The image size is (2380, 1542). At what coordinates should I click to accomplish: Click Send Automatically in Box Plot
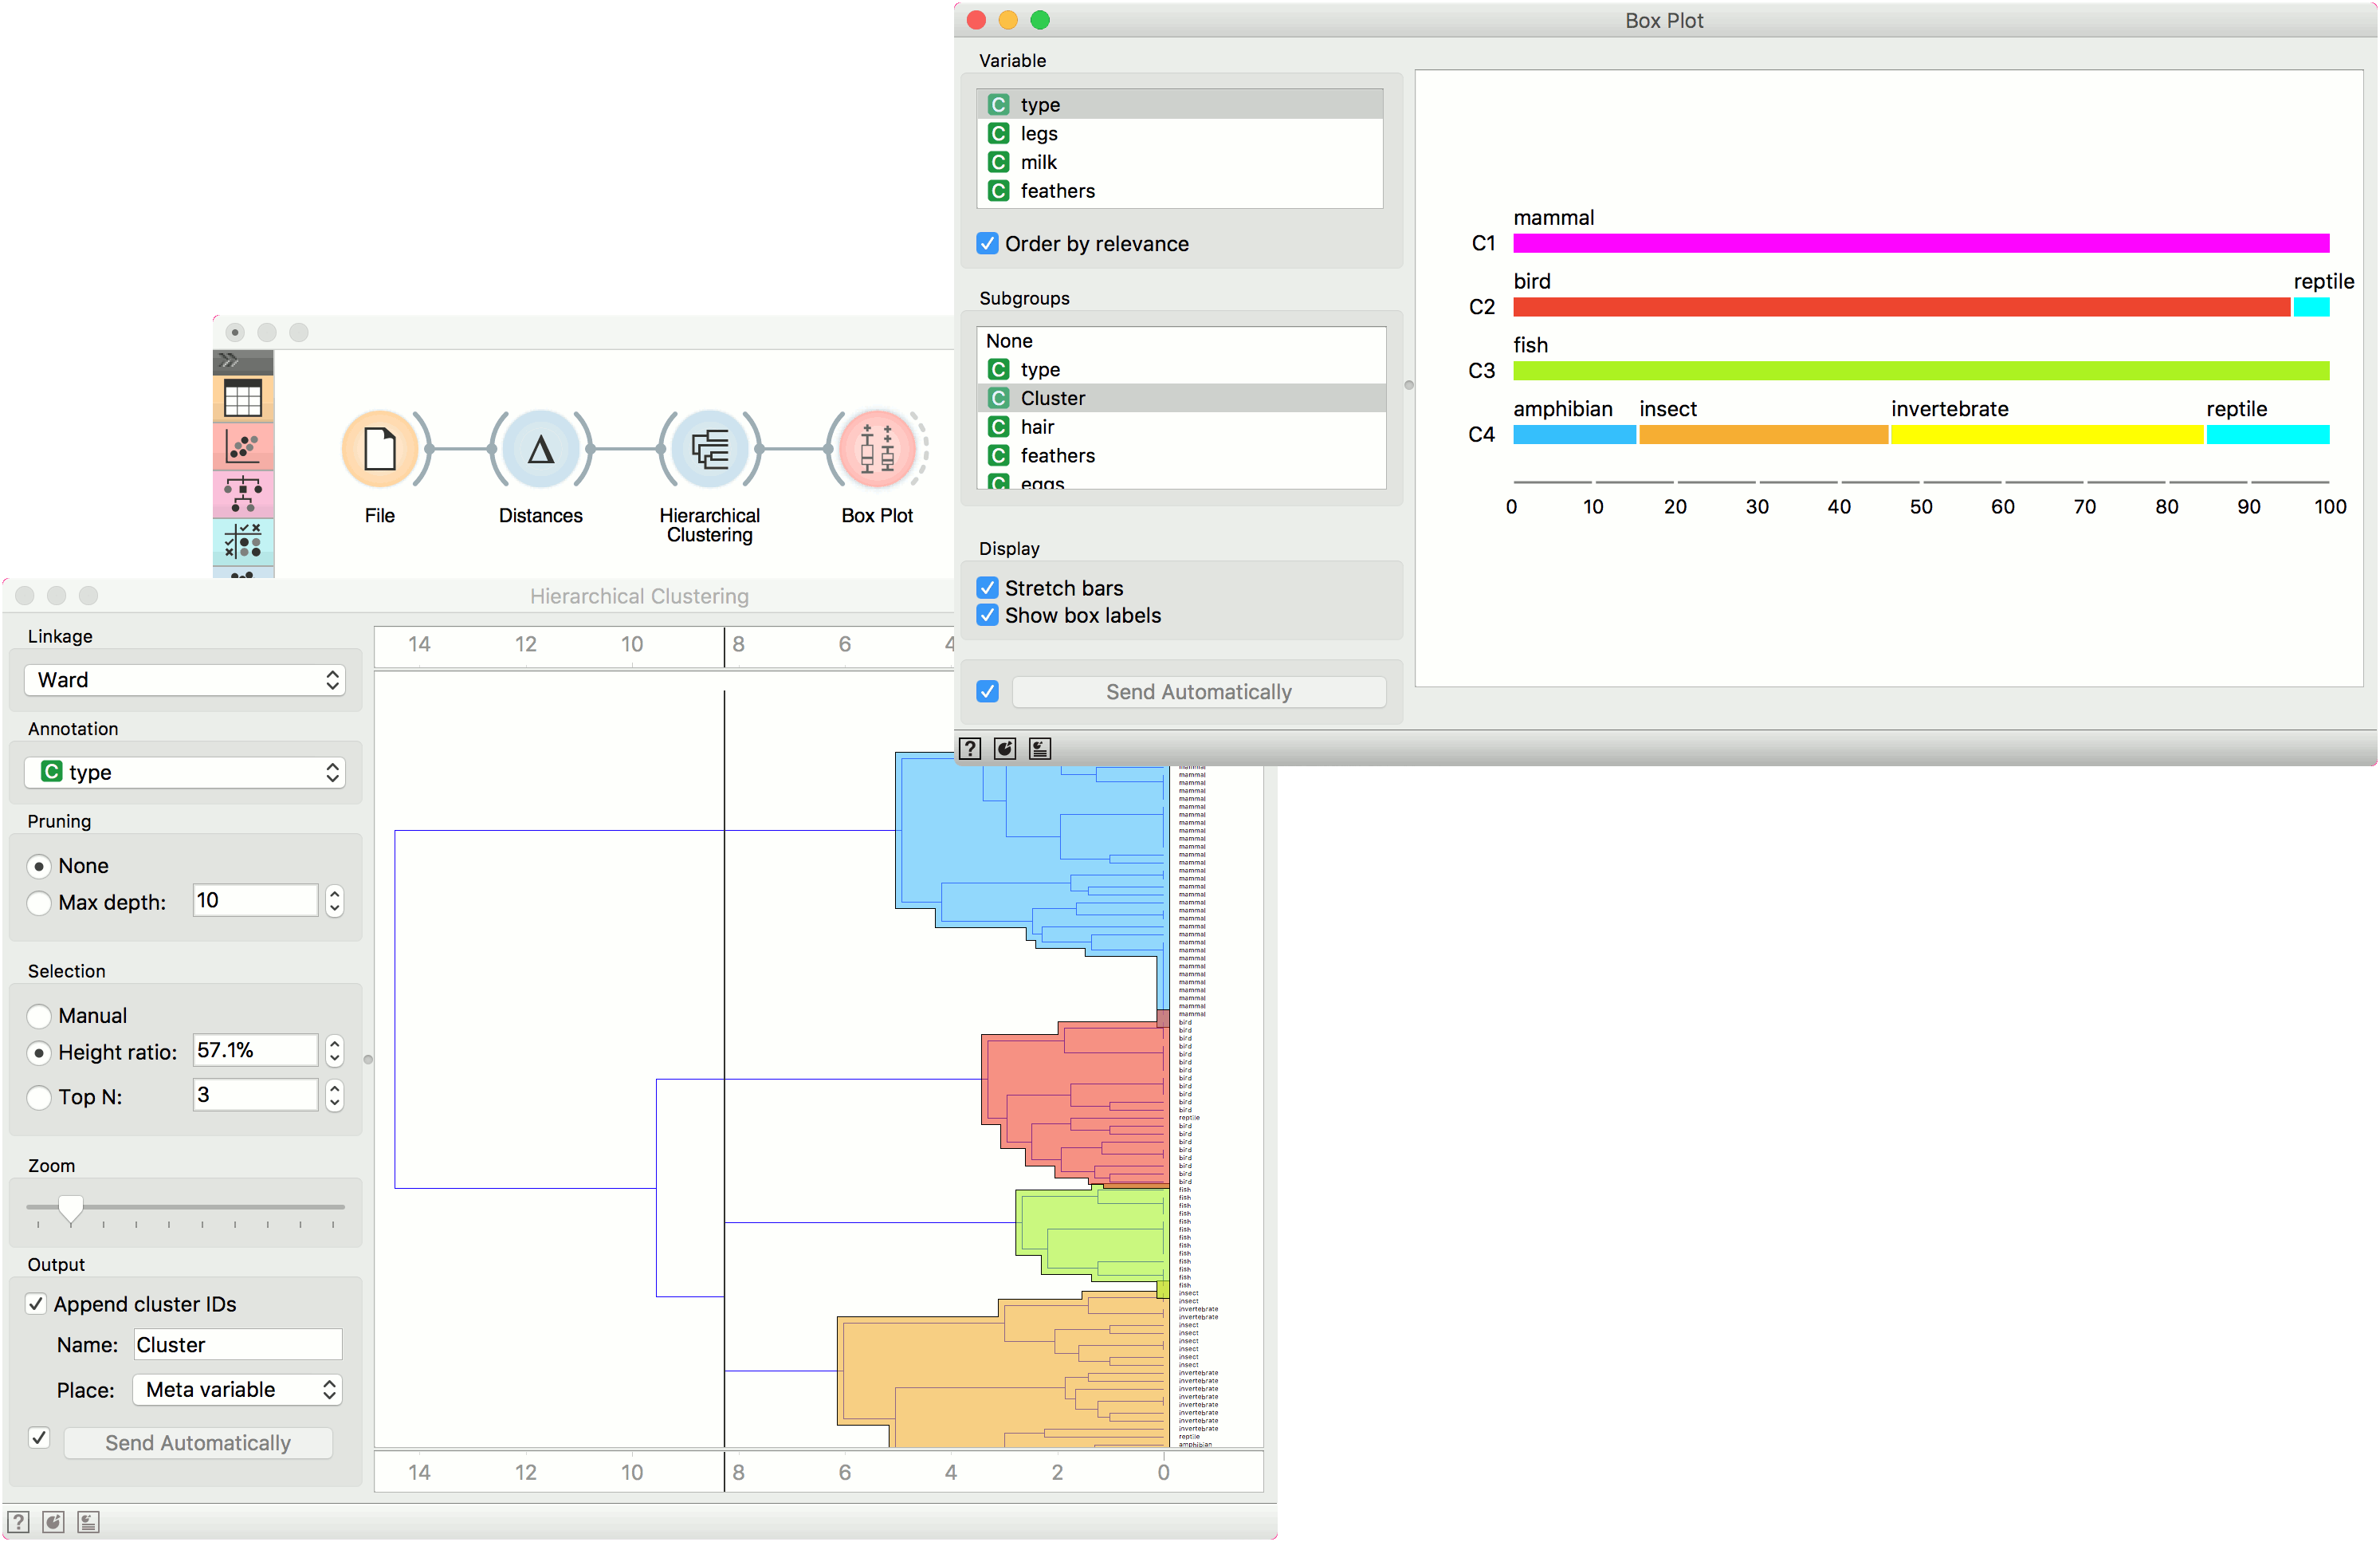[x=1198, y=692]
